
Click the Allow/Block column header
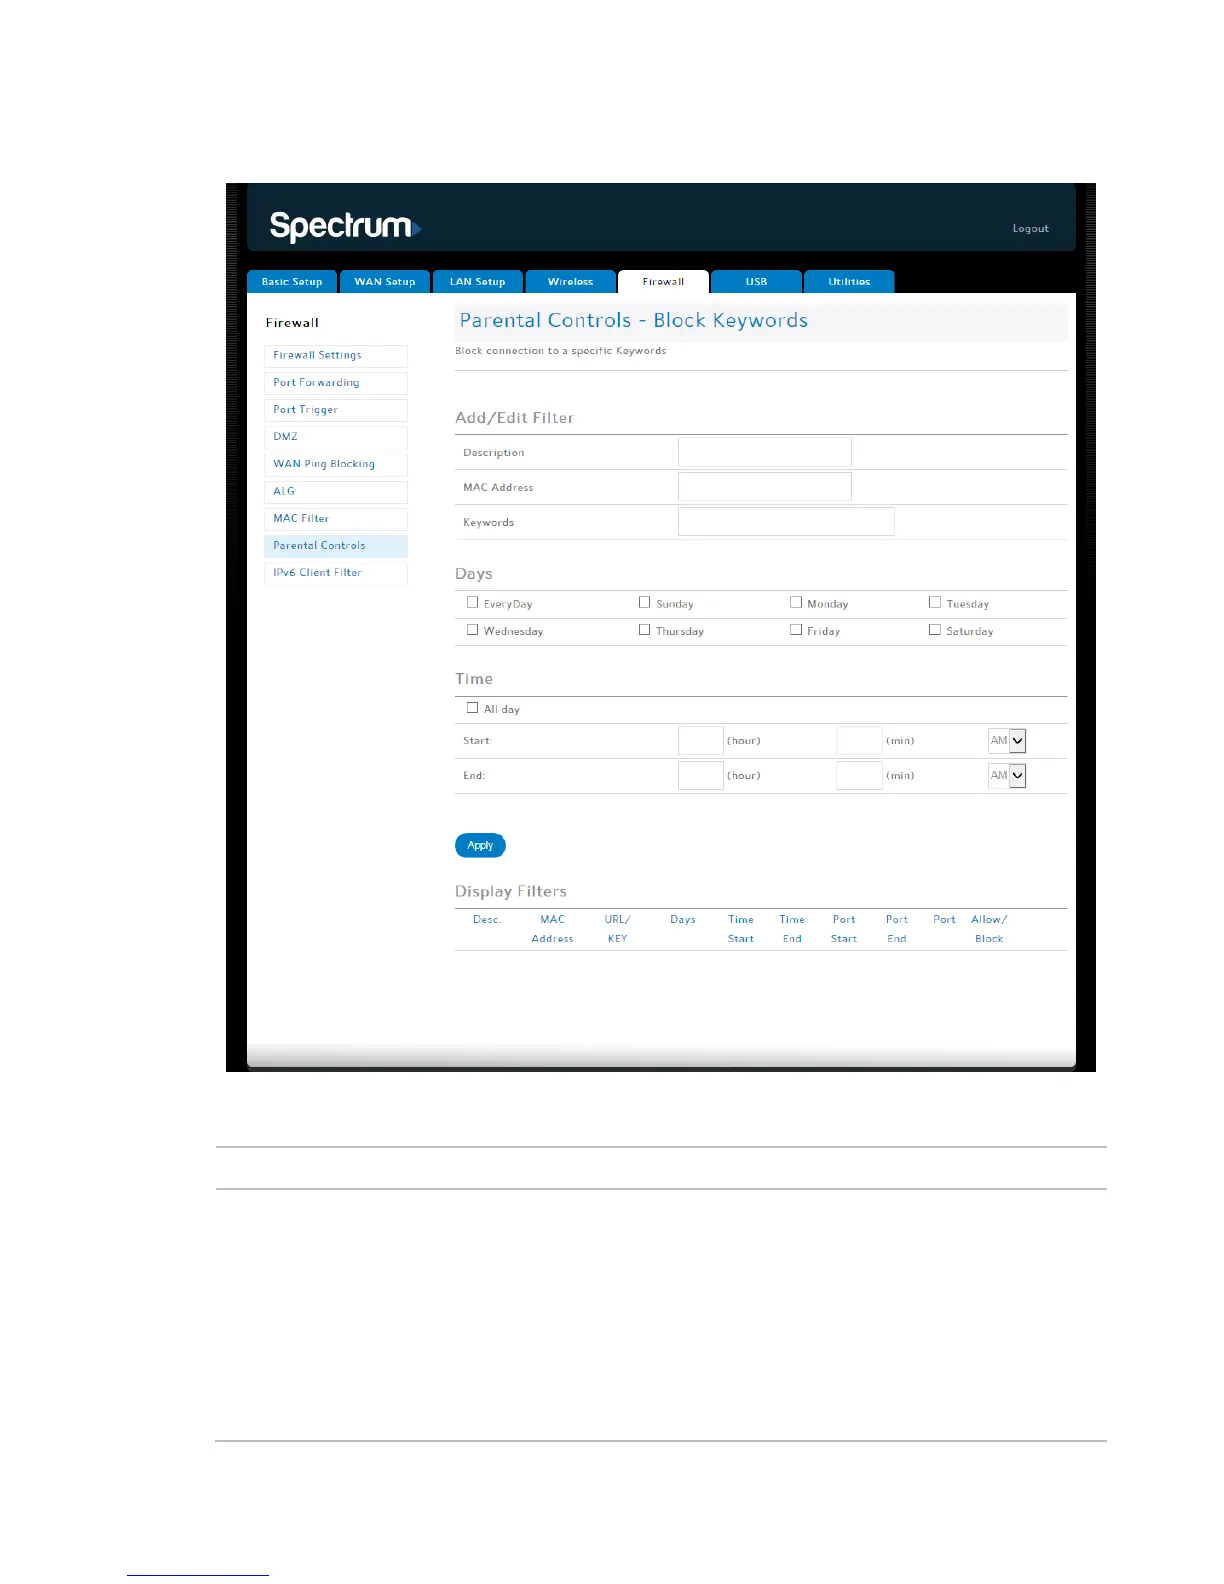(x=989, y=929)
